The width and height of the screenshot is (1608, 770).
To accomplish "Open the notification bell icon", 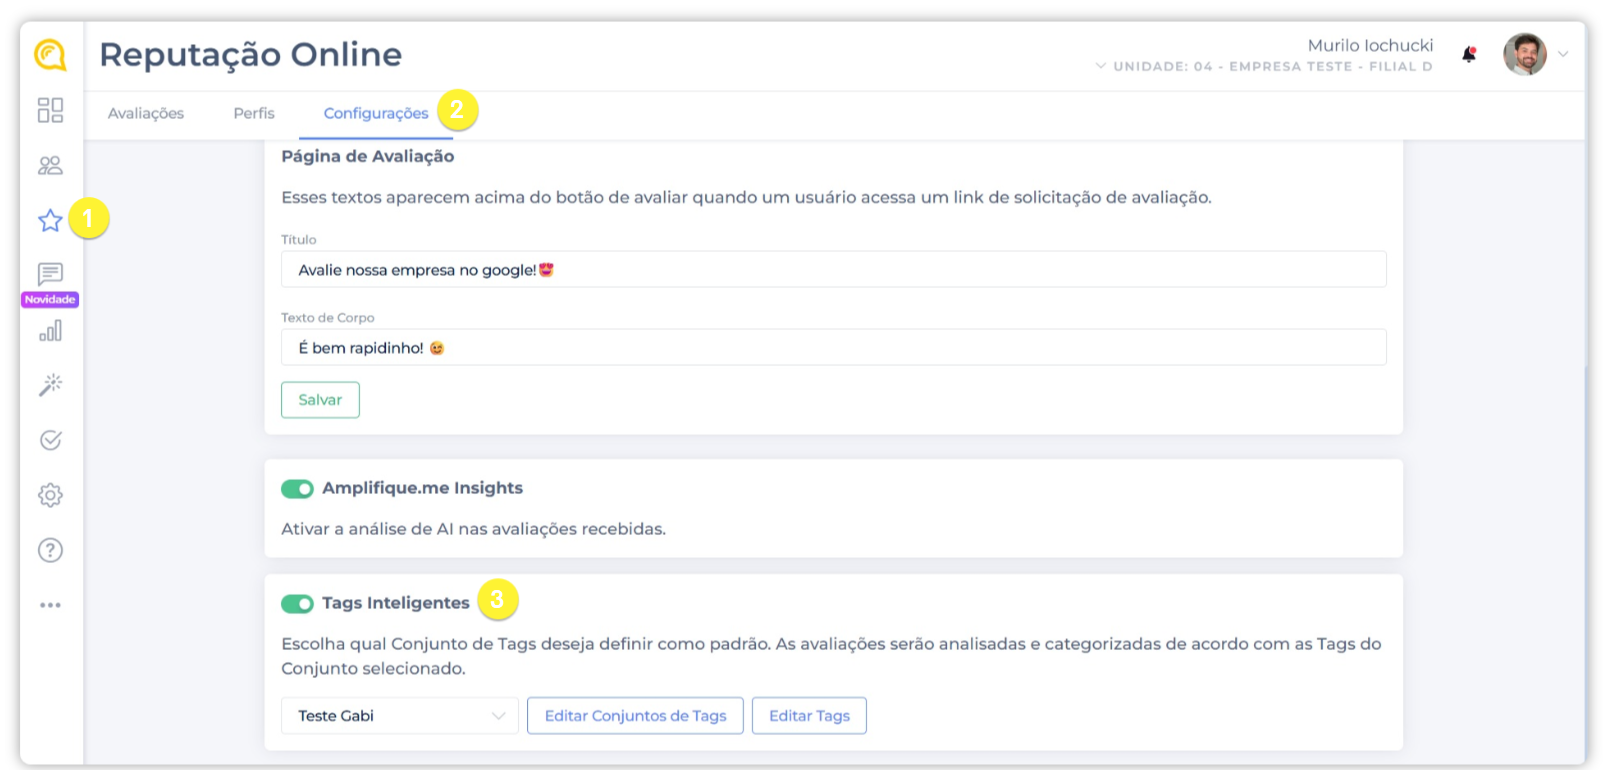I will click(x=1469, y=55).
